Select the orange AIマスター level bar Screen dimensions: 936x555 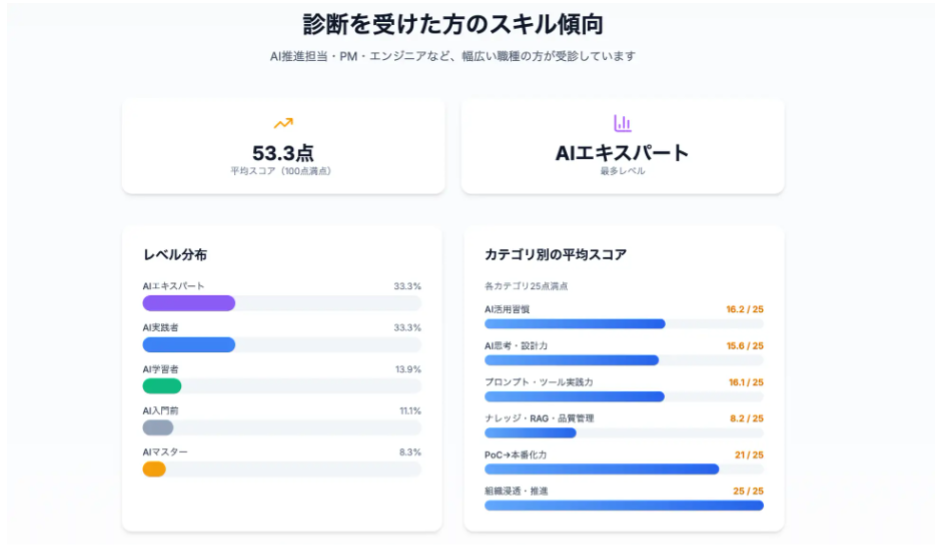[x=154, y=469]
